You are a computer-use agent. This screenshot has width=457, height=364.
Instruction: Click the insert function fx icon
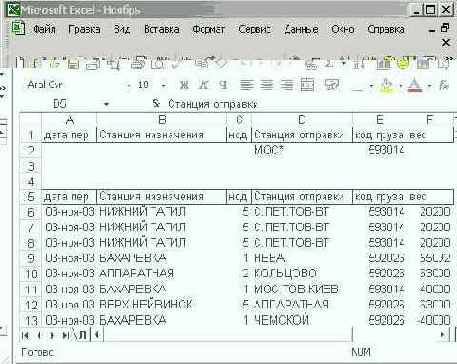156,104
